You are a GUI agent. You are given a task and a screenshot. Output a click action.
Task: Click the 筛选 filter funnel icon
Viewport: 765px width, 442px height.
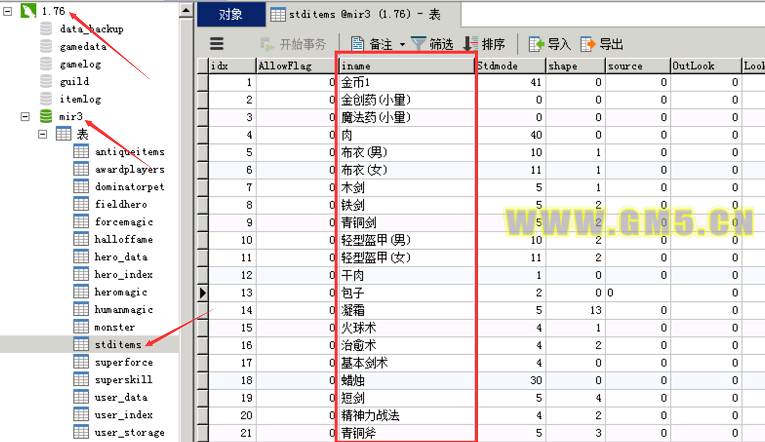418,44
